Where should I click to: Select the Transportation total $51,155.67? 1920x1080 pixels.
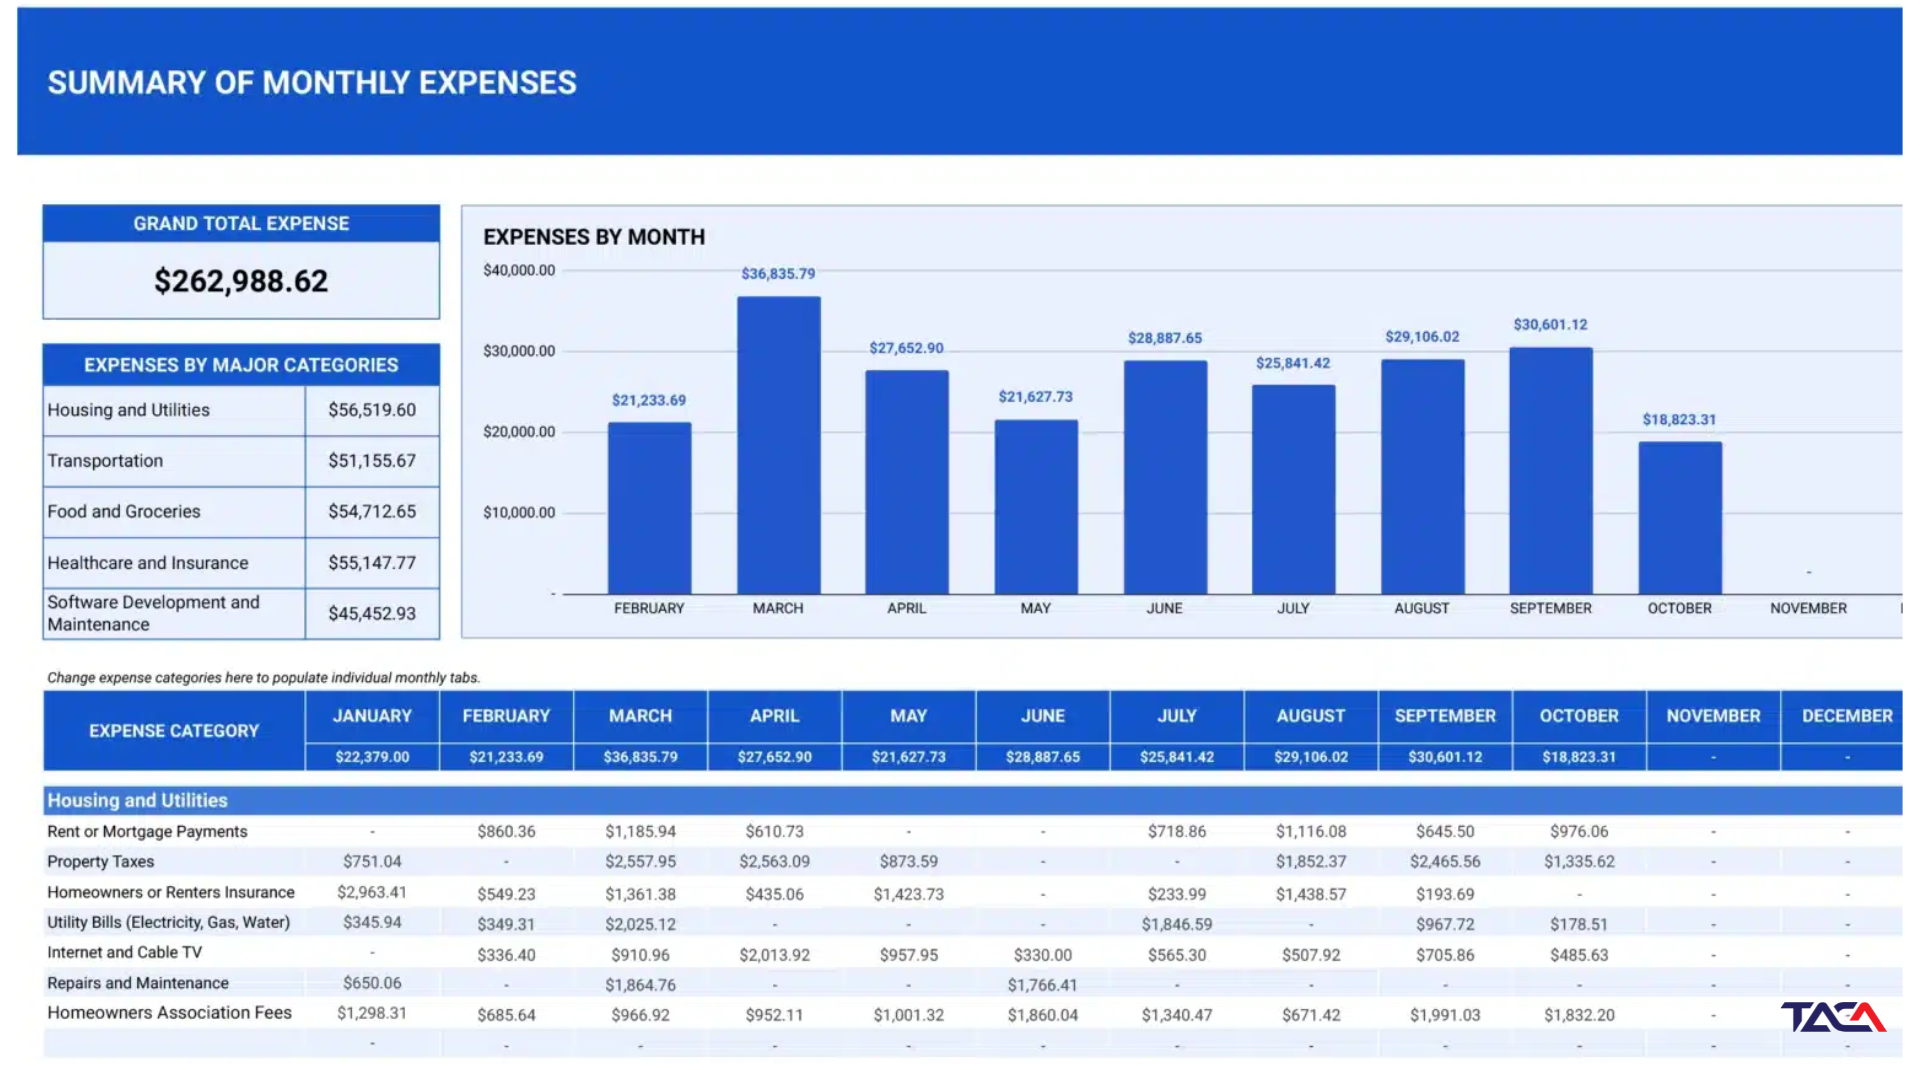click(372, 461)
